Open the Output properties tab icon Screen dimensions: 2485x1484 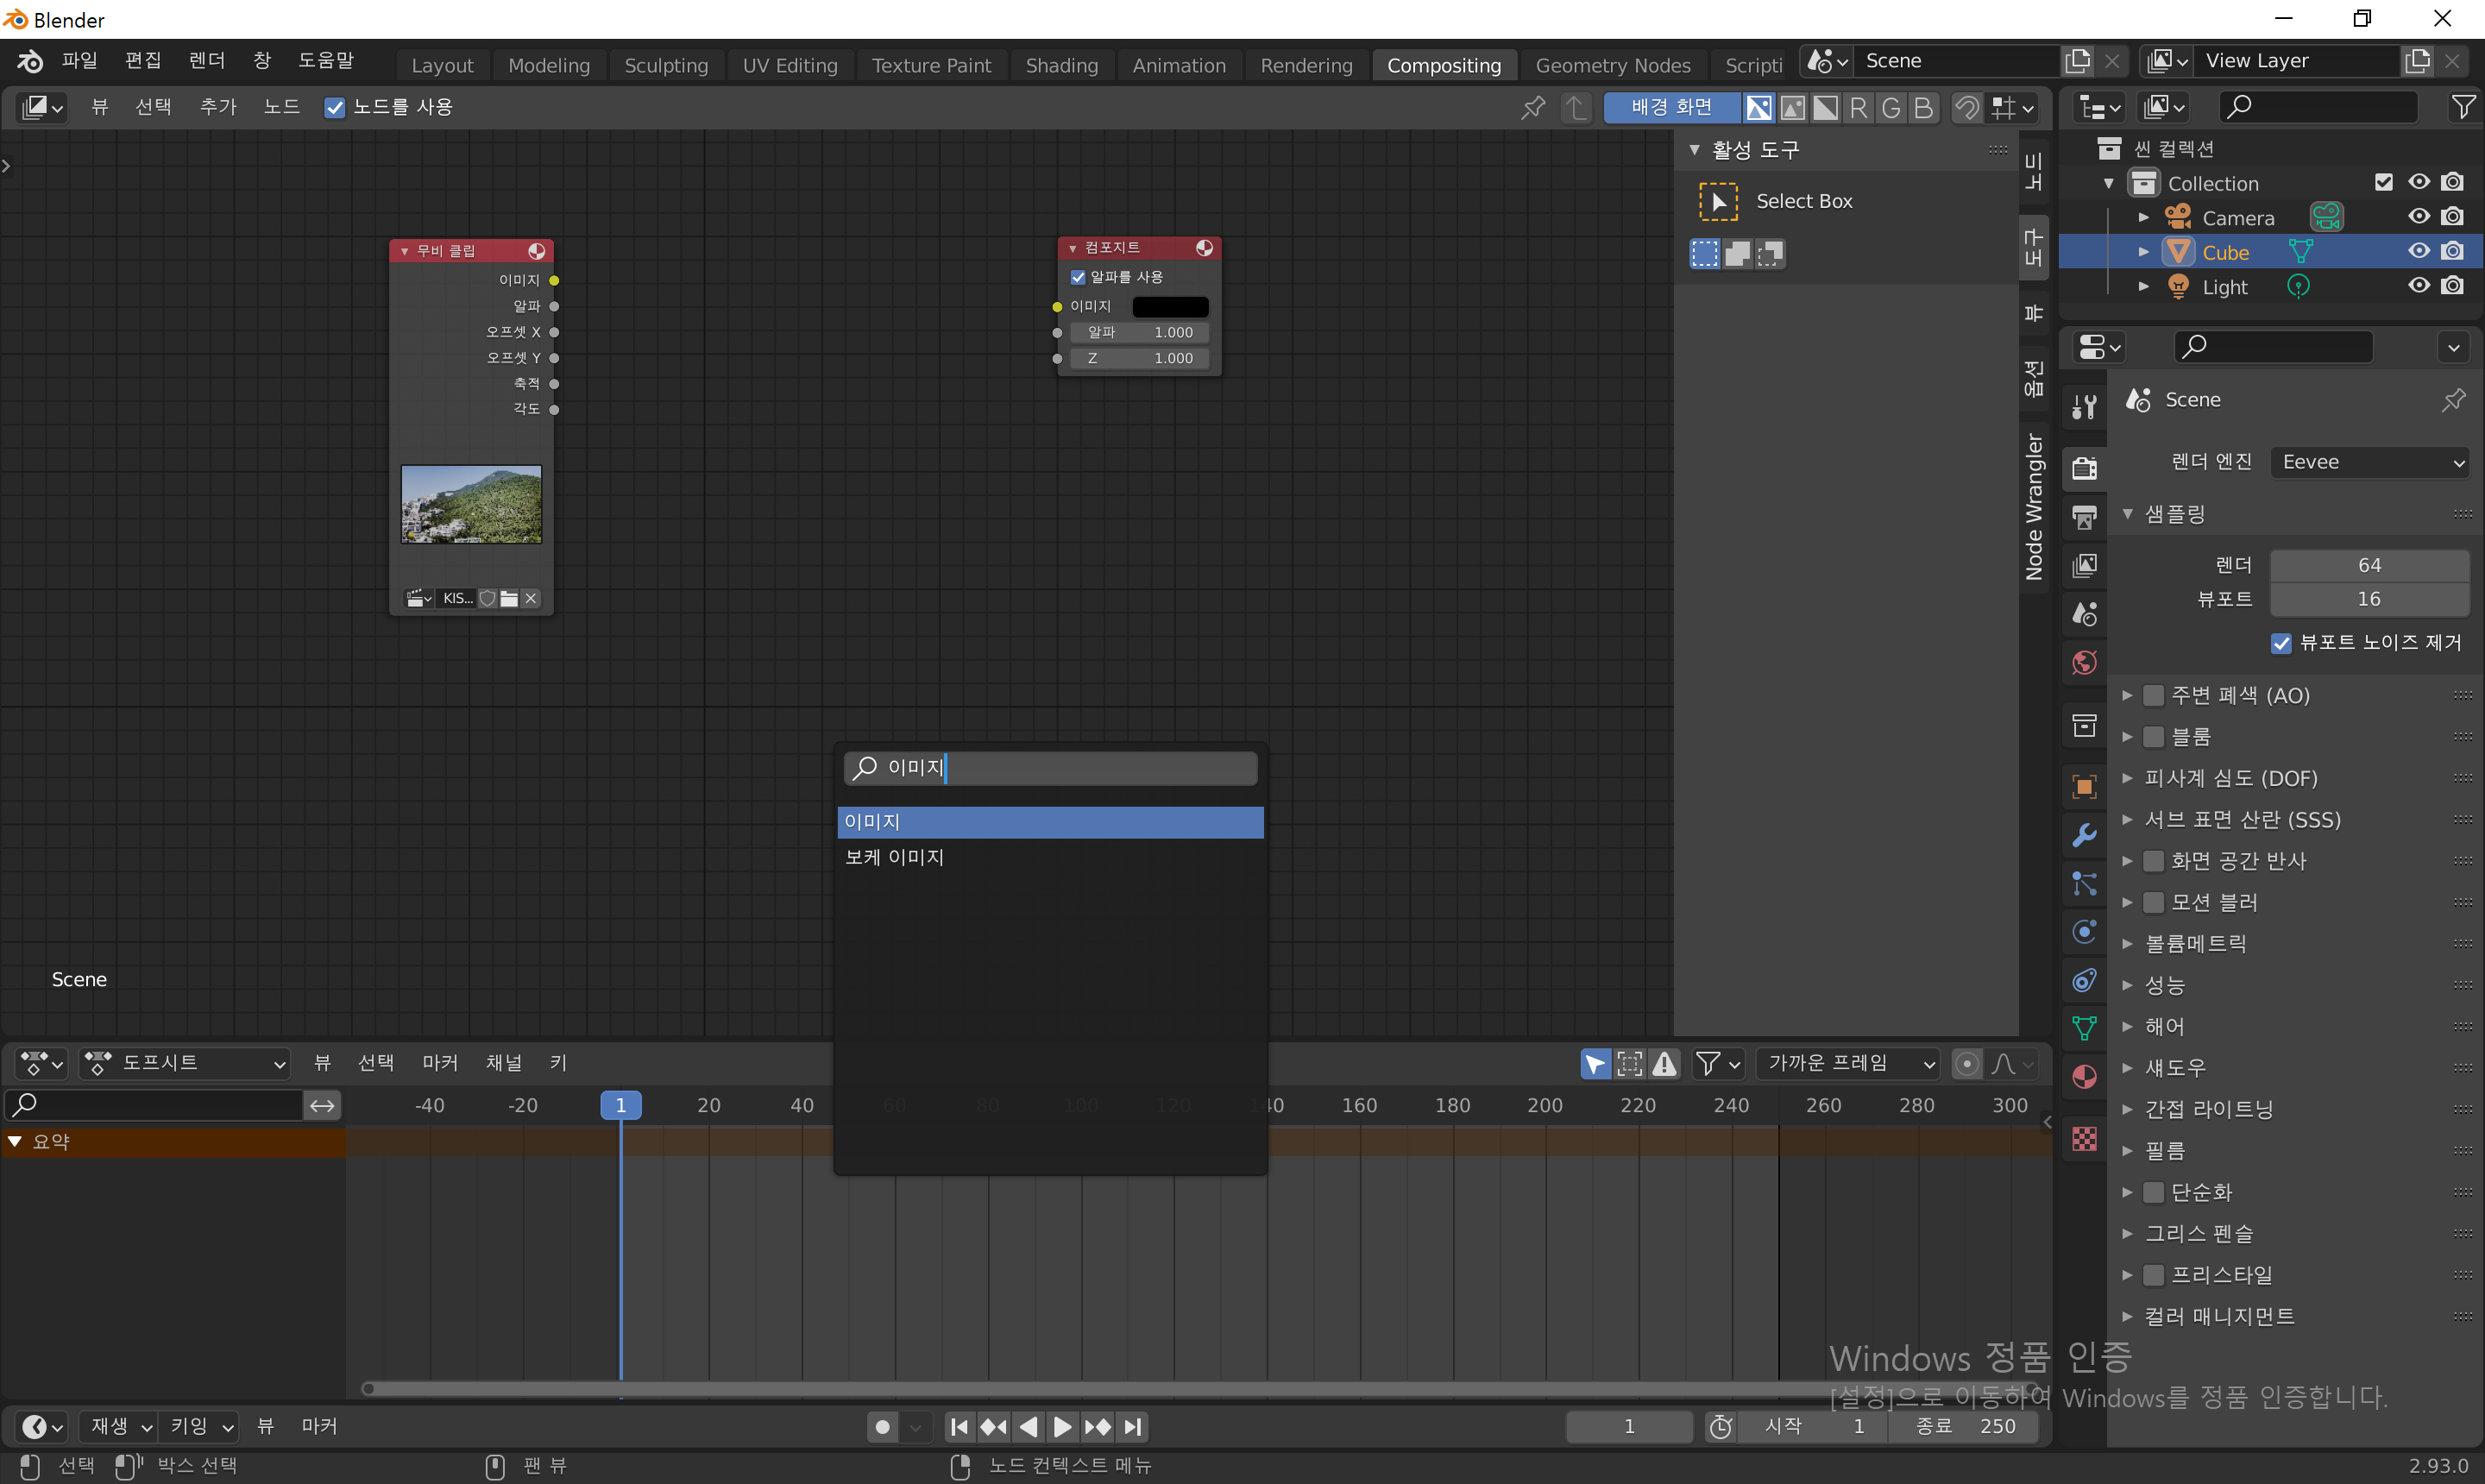[x=2084, y=516]
